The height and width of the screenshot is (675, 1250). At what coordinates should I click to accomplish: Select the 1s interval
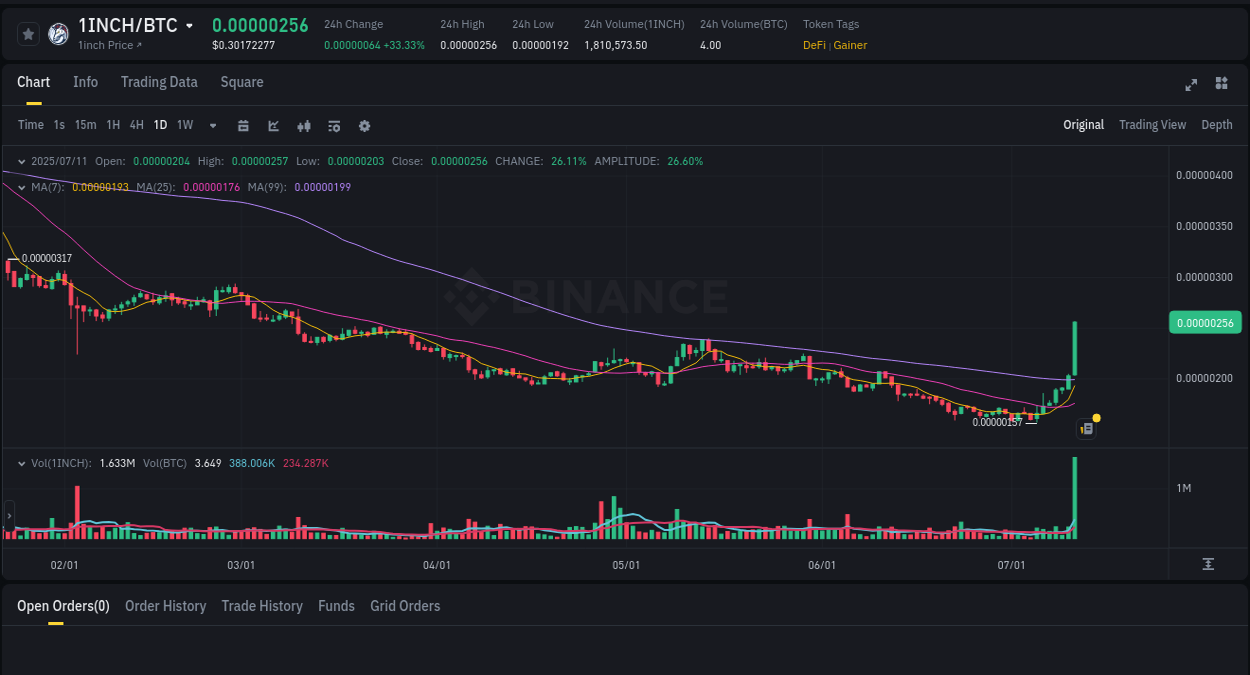[59, 125]
